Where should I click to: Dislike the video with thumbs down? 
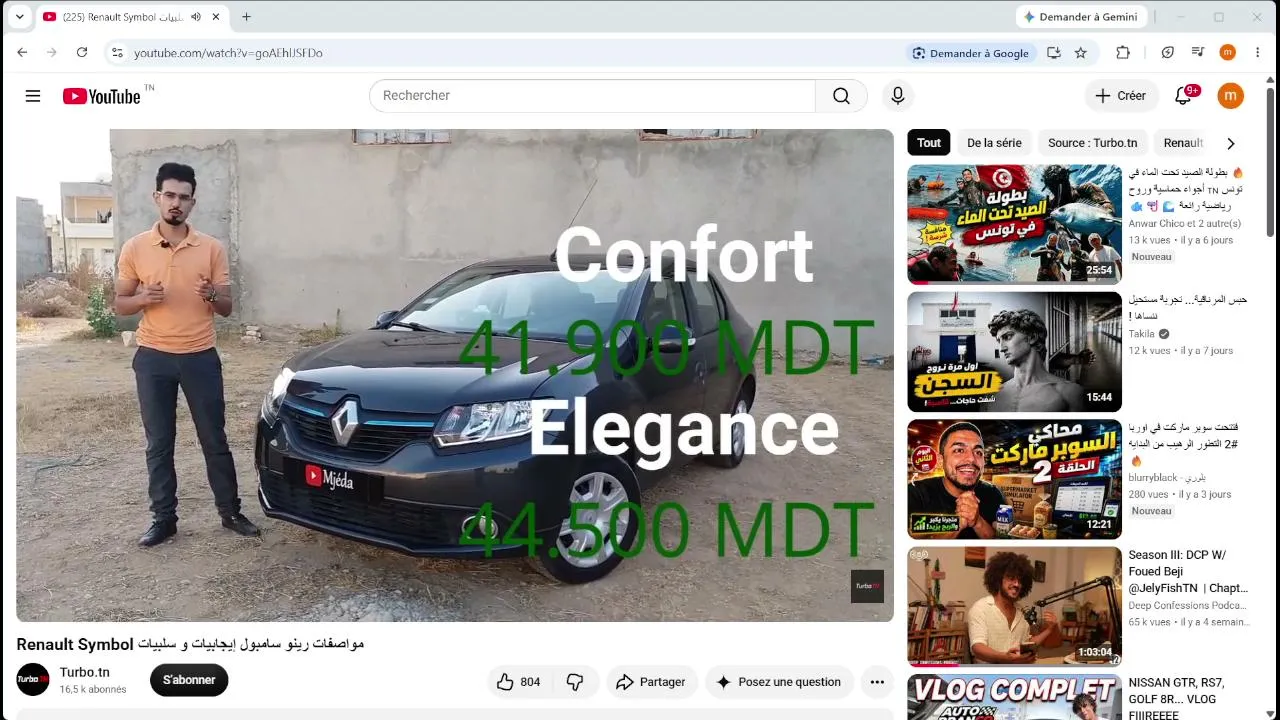click(575, 682)
